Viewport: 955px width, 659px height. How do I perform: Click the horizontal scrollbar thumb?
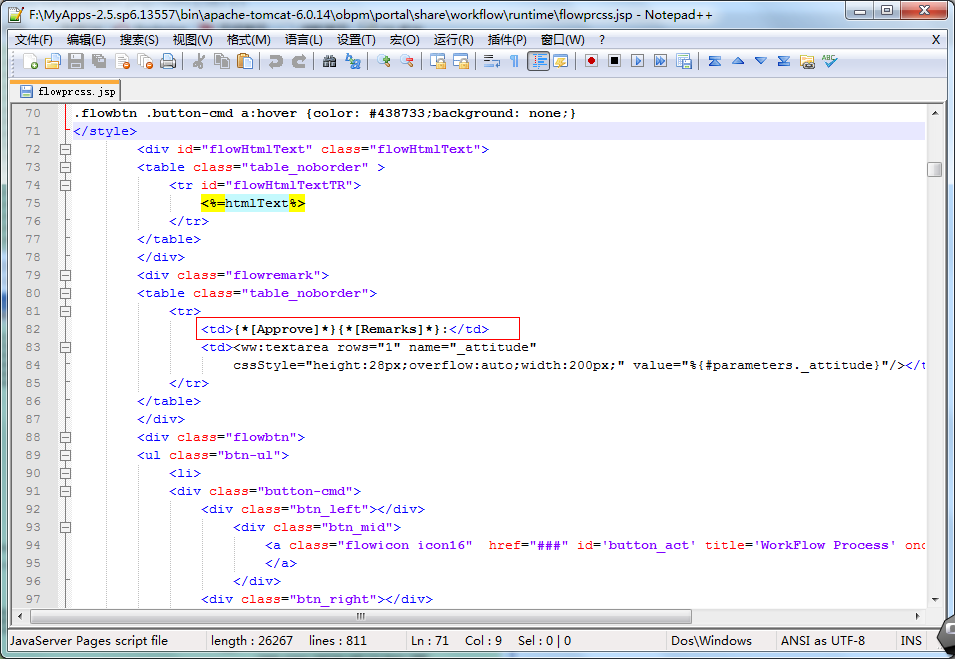point(361,616)
